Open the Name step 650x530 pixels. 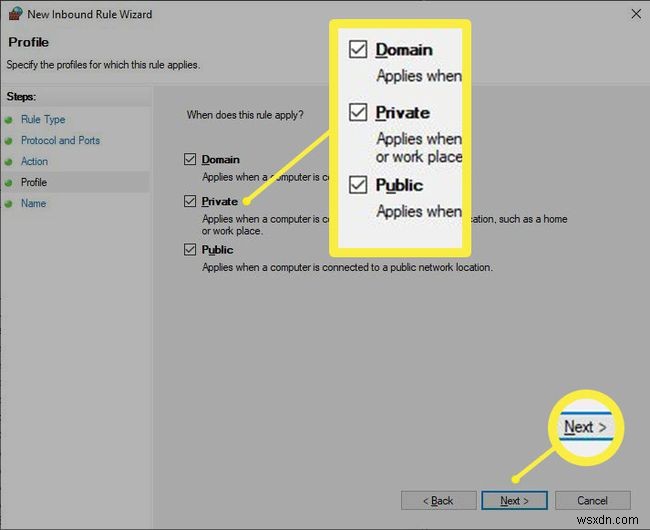point(34,203)
